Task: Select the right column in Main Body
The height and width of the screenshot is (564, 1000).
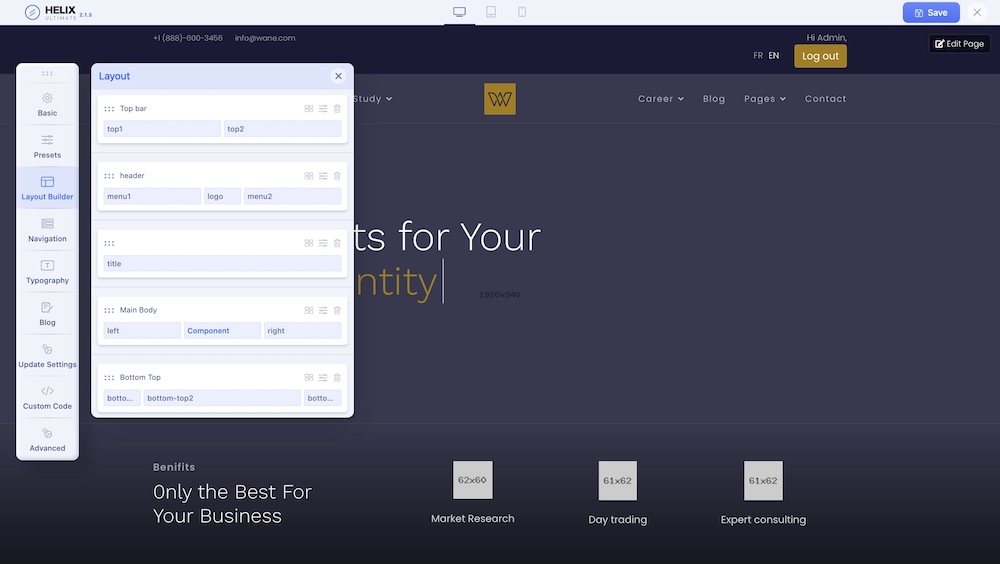Action: (x=303, y=330)
